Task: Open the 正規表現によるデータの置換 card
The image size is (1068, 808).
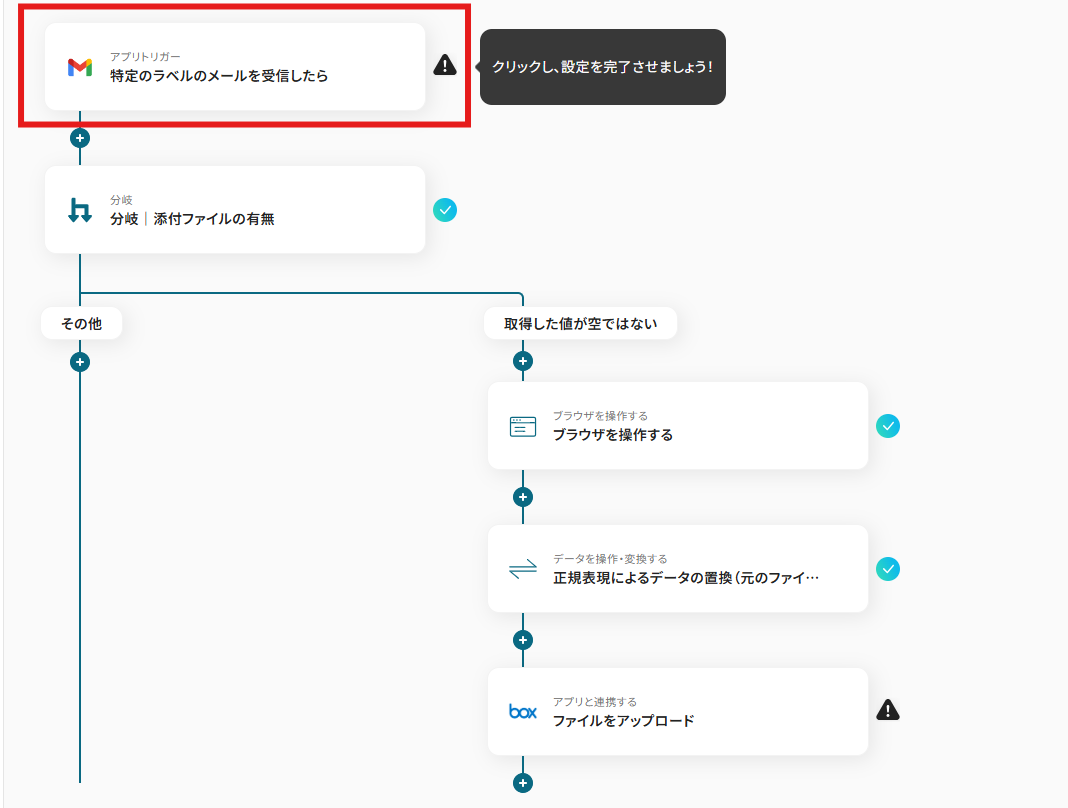Action: (678, 569)
